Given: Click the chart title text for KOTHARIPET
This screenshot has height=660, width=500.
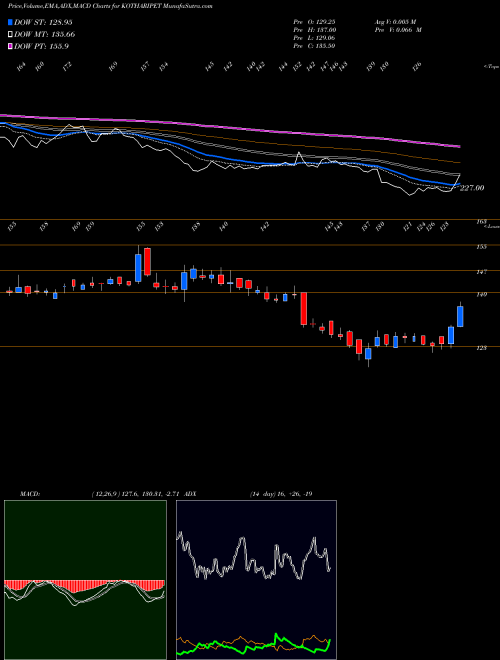Looking at the screenshot, I should click(110, 6).
